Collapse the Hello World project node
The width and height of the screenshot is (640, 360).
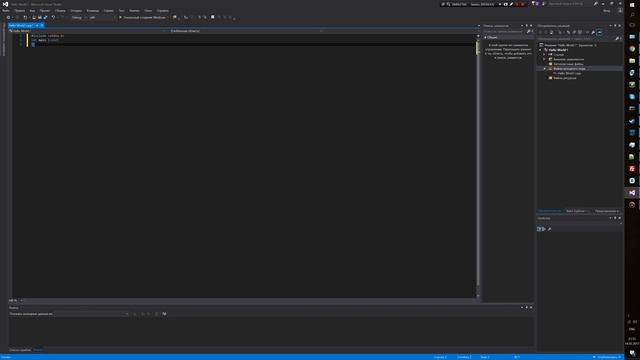(x=541, y=50)
